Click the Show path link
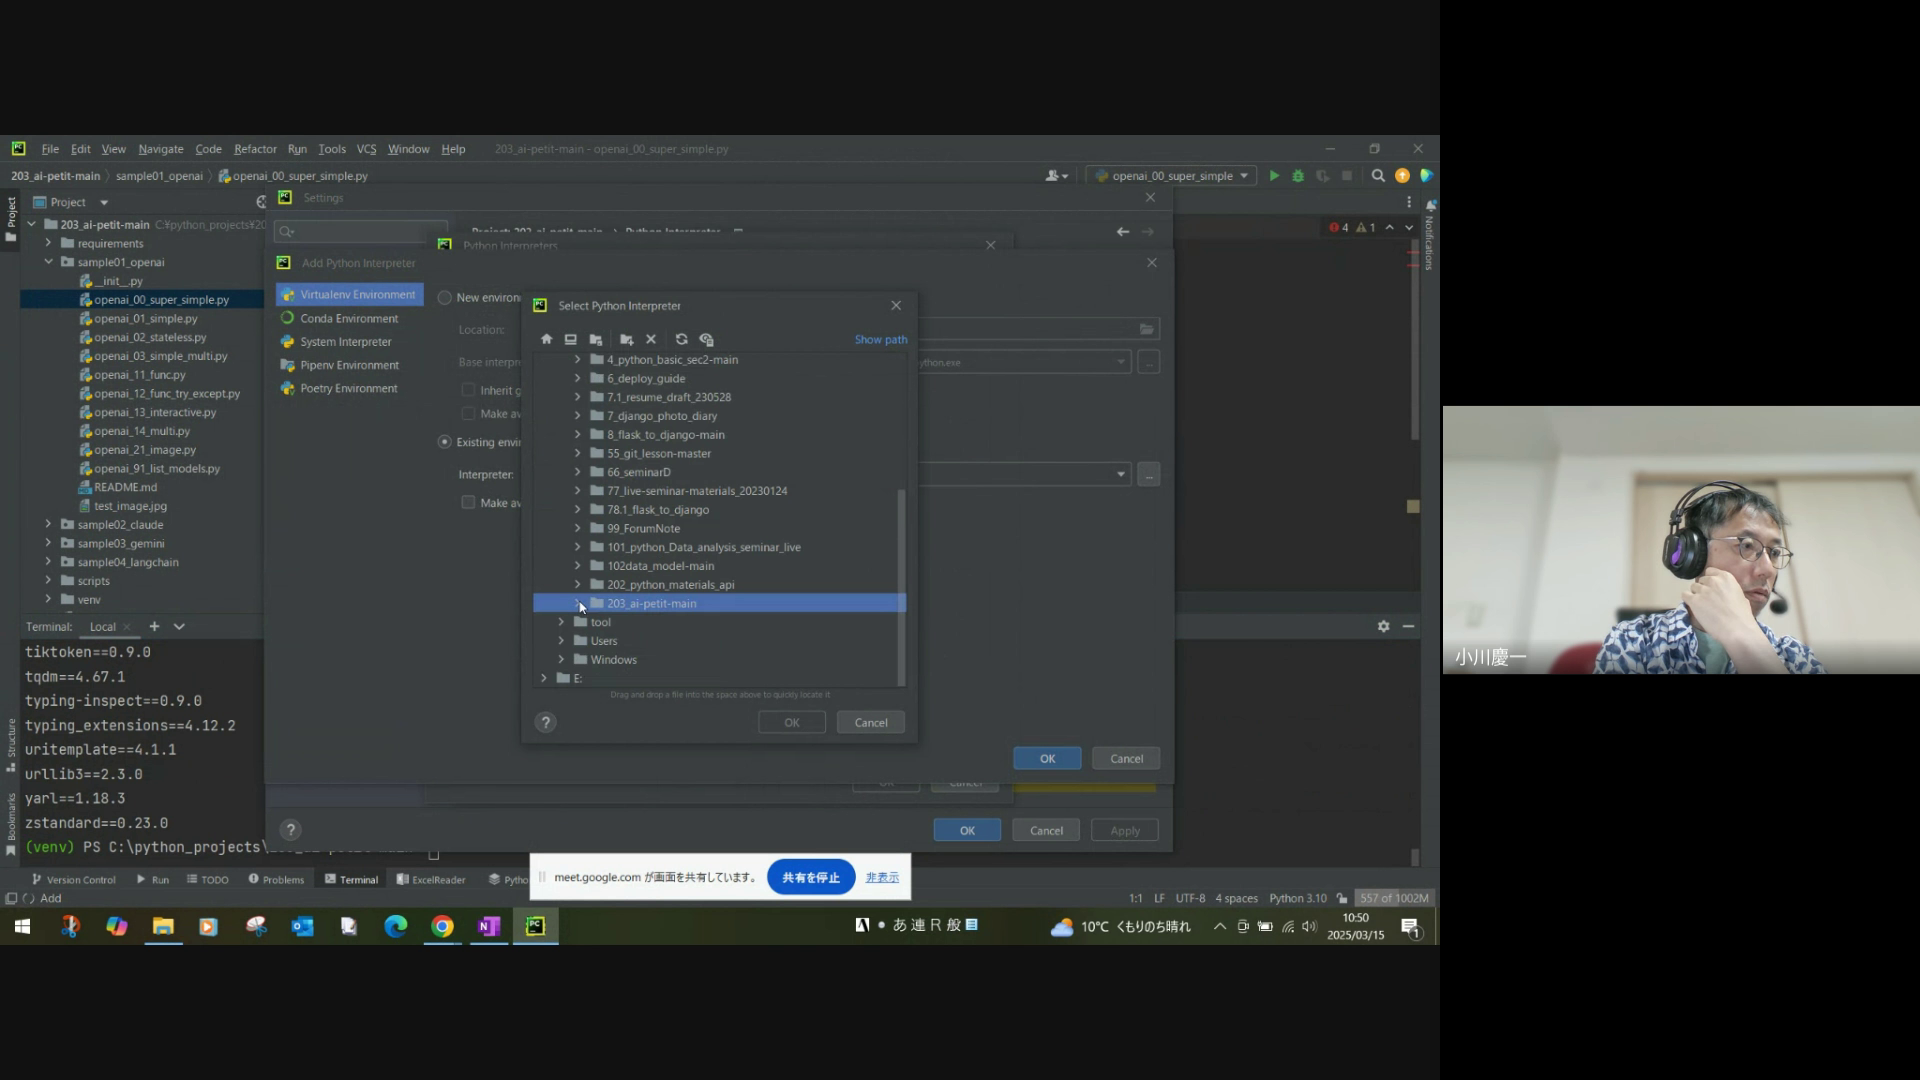The image size is (1920, 1080). point(880,340)
